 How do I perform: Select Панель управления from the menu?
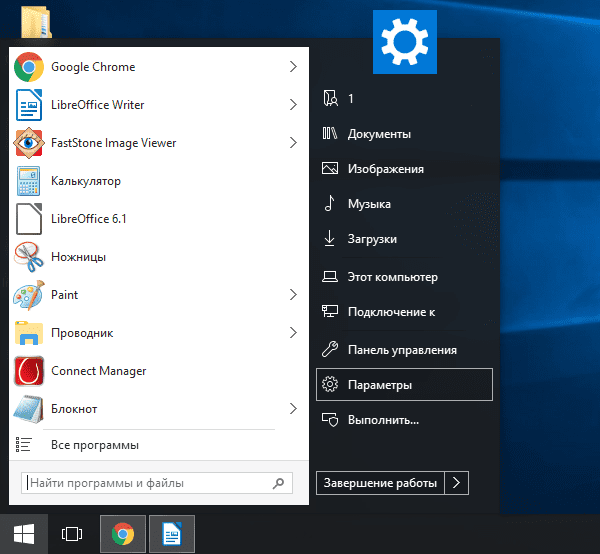pos(401,350)
